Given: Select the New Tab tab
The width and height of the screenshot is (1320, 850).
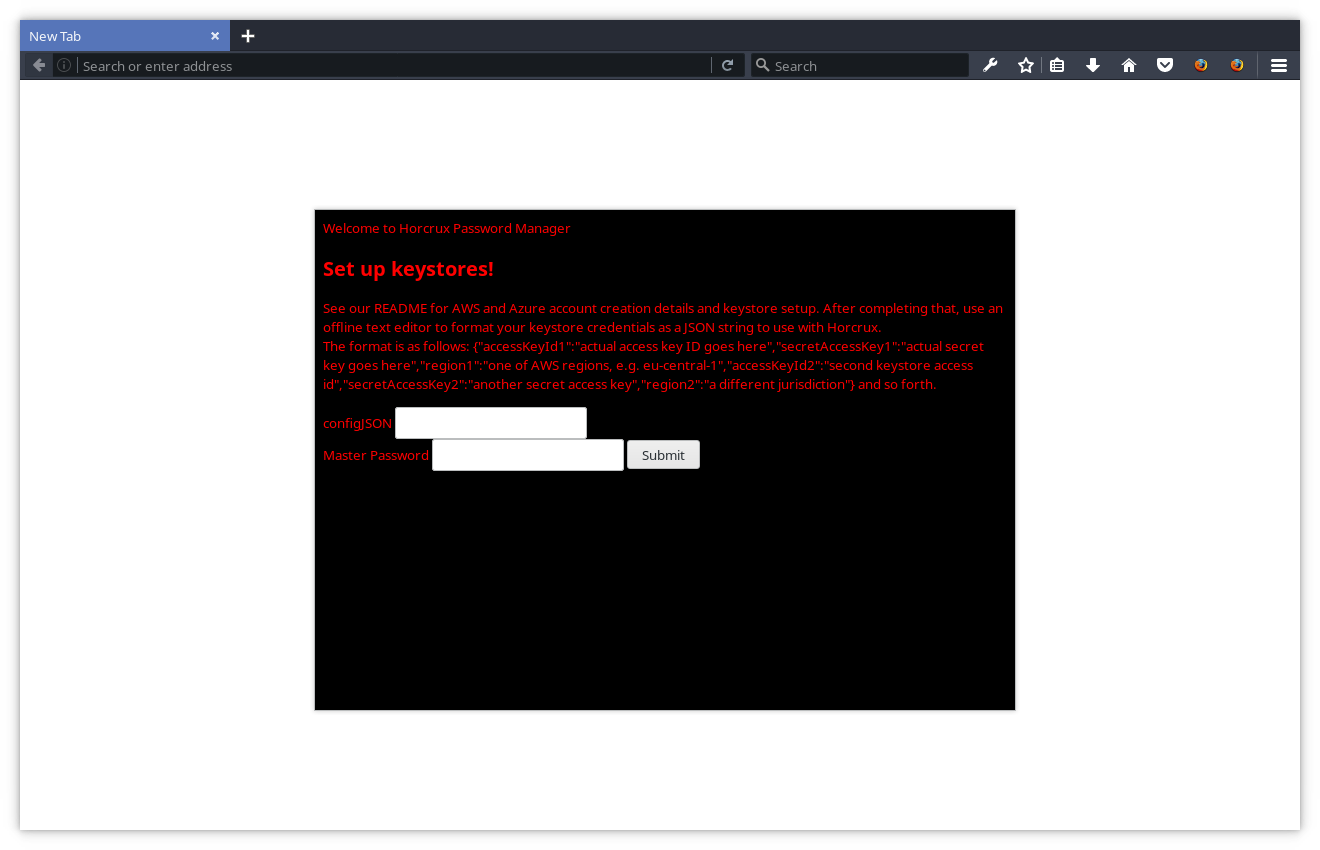Looking at the screenshot, I should (x=125, y=36).
